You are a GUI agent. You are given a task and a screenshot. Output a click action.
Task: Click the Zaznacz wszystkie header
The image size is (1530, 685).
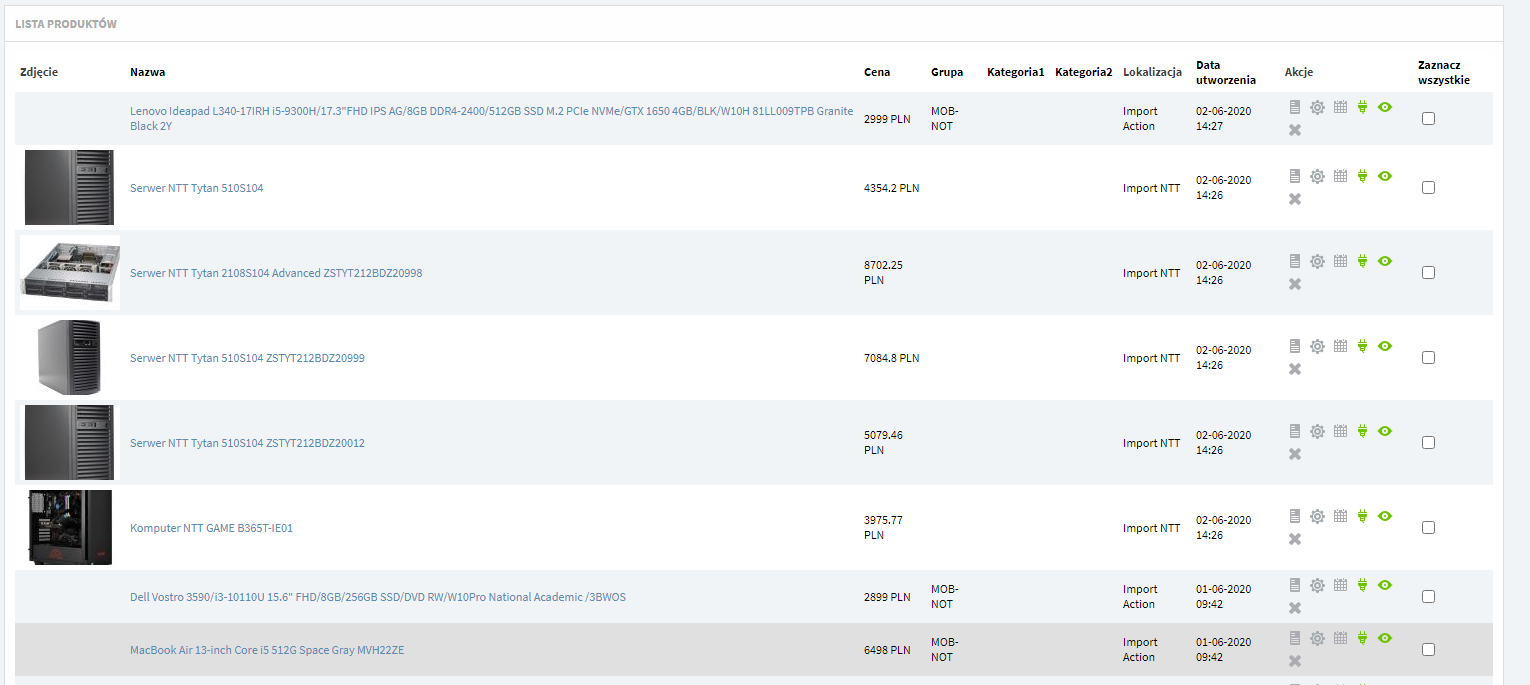1444,72
